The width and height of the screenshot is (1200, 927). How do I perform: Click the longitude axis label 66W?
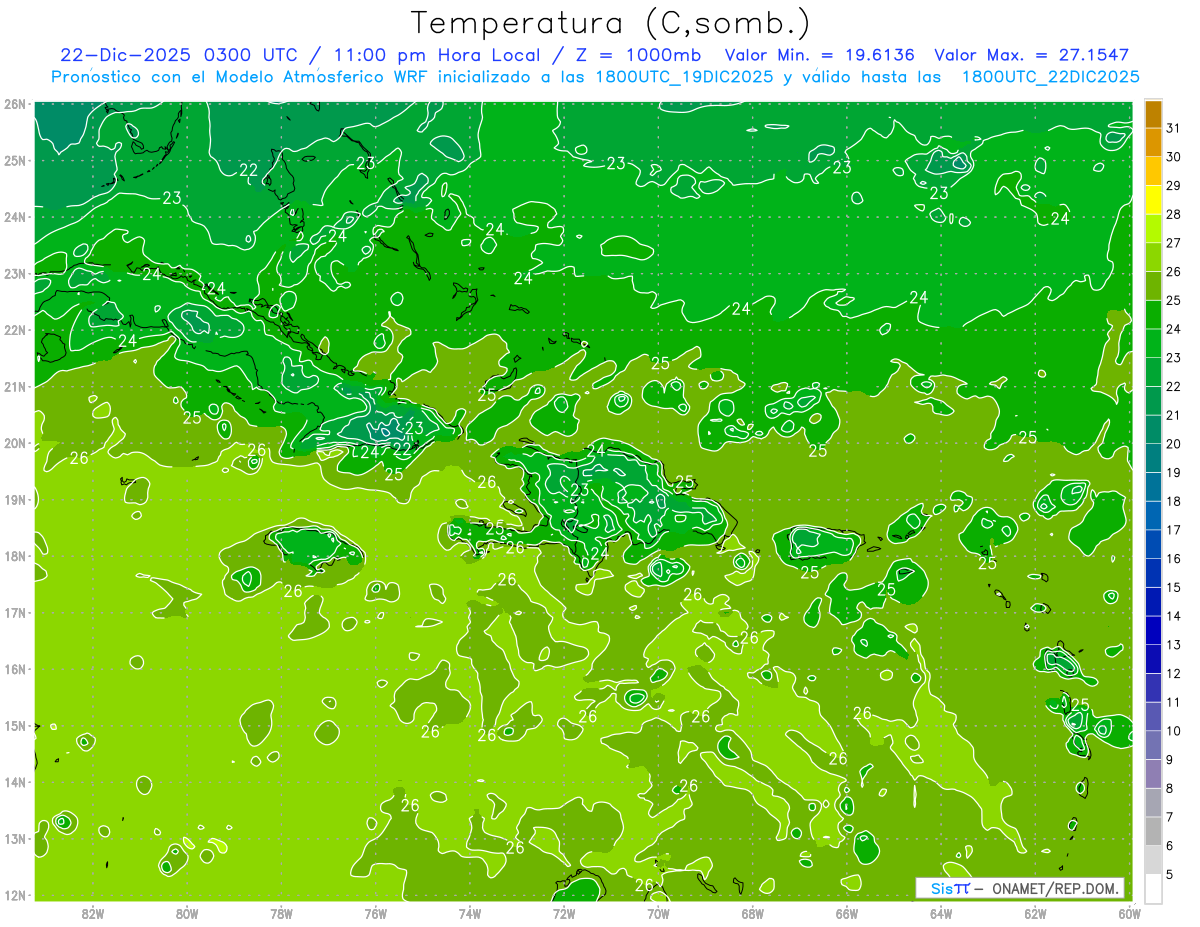point(847,912)
